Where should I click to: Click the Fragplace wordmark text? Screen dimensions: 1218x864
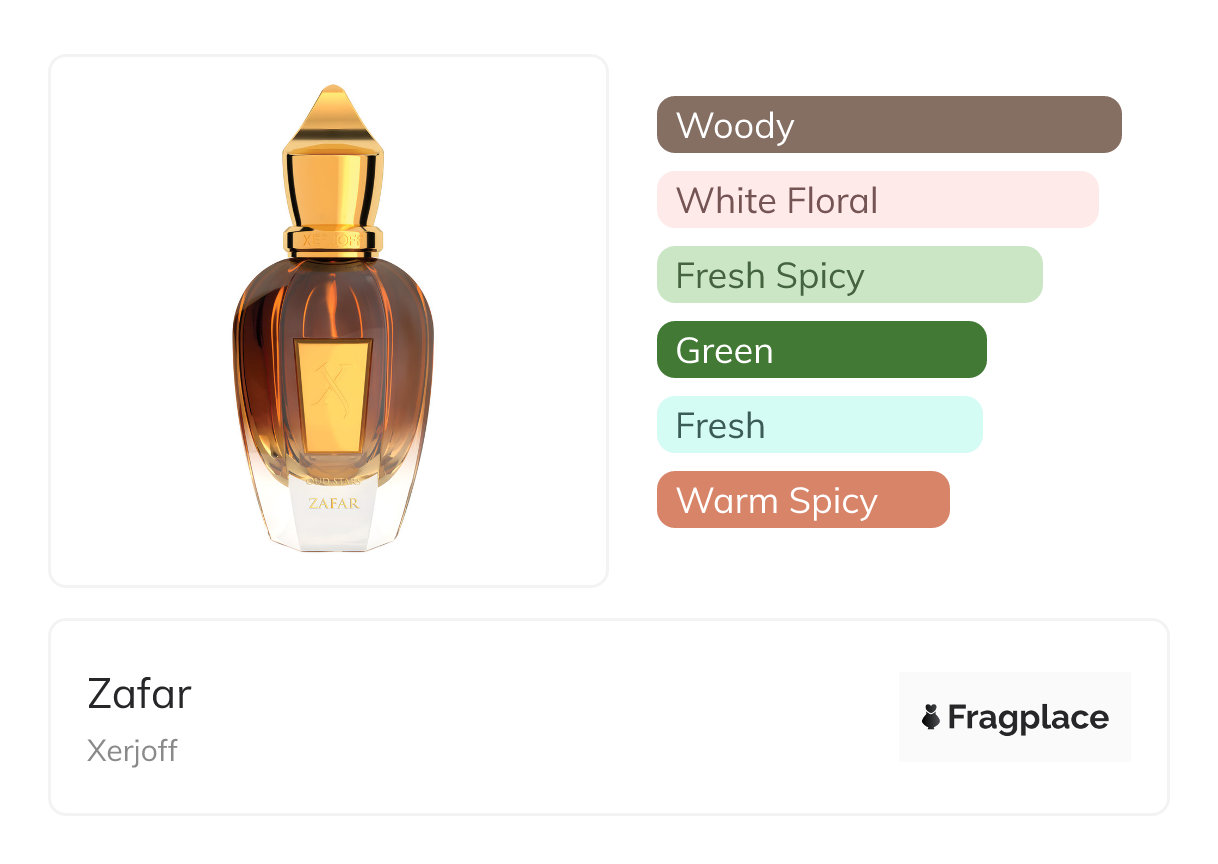pyautogui.click(x=1028, y=717)
